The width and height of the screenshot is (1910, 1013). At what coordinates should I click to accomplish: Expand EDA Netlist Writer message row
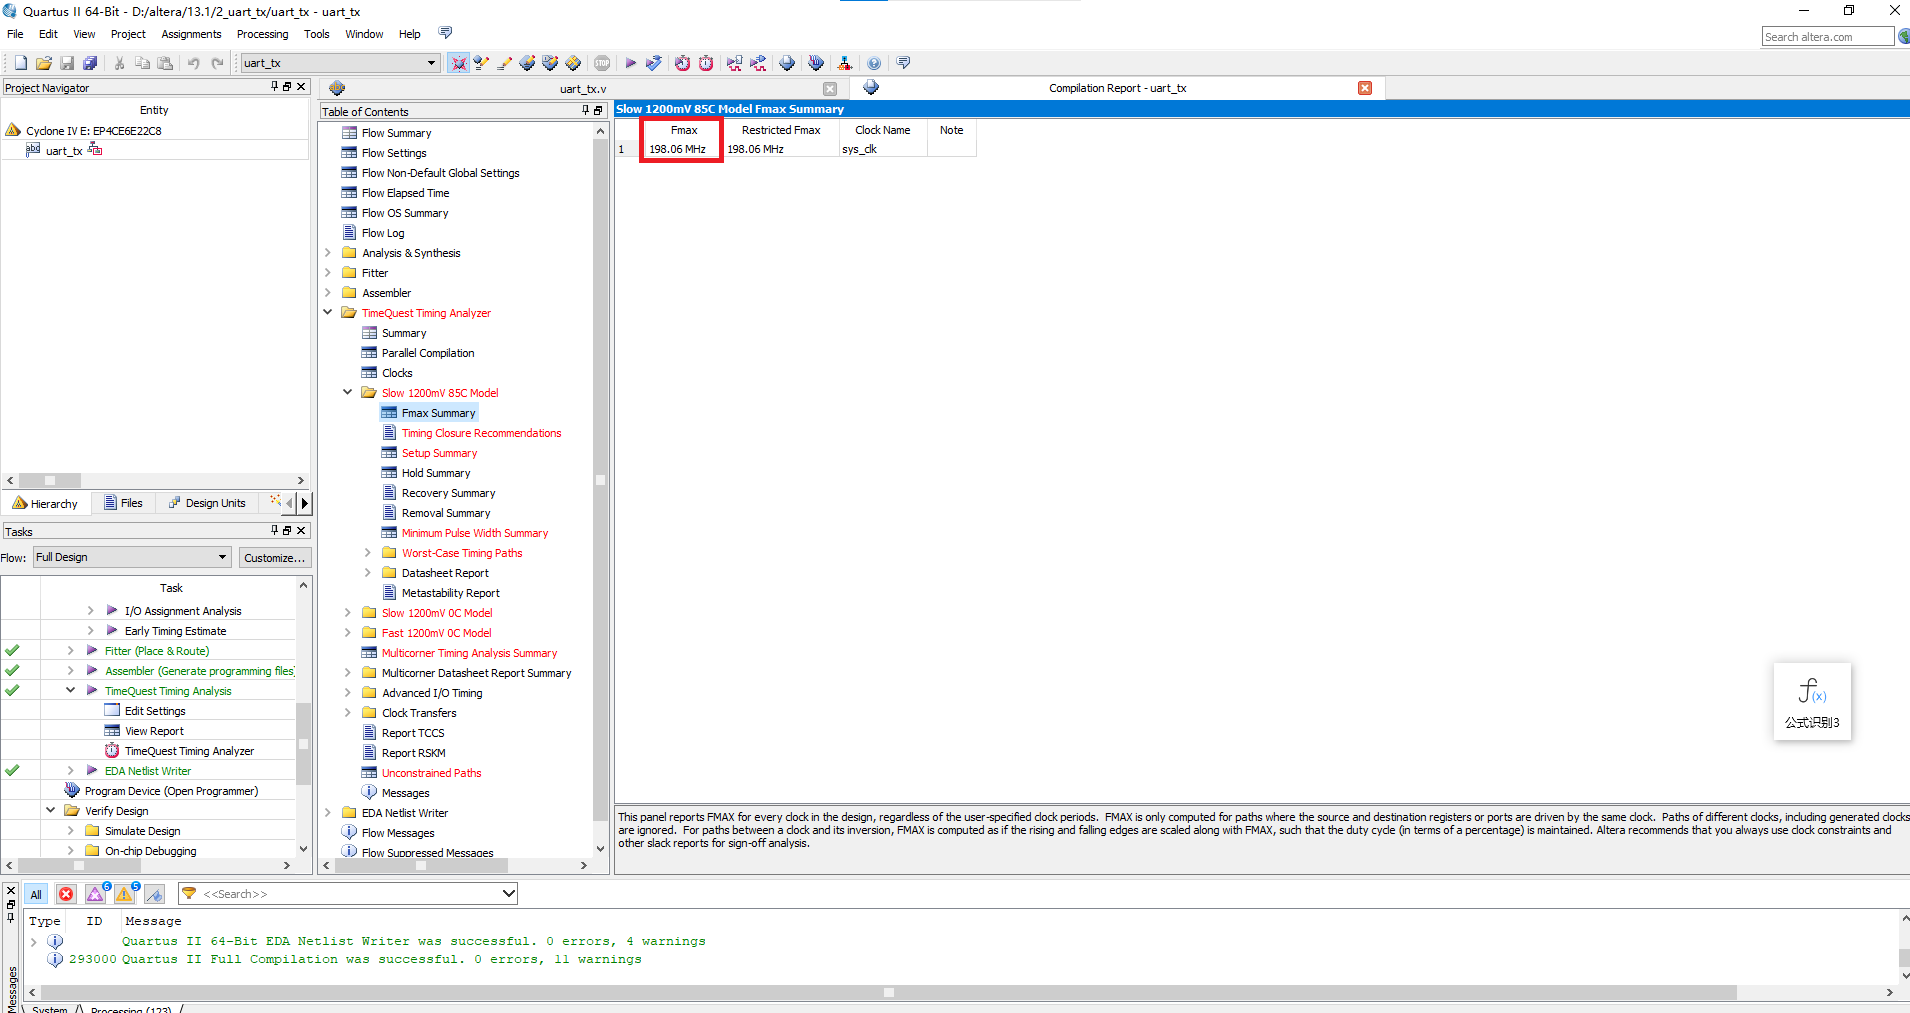click(x=33, y=941)
